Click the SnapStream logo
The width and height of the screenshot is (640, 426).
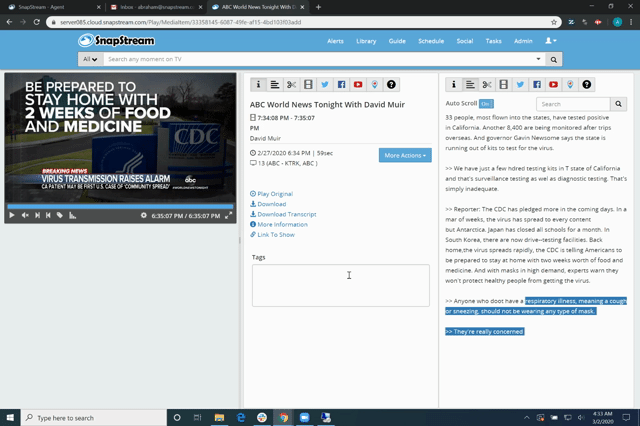117,40
